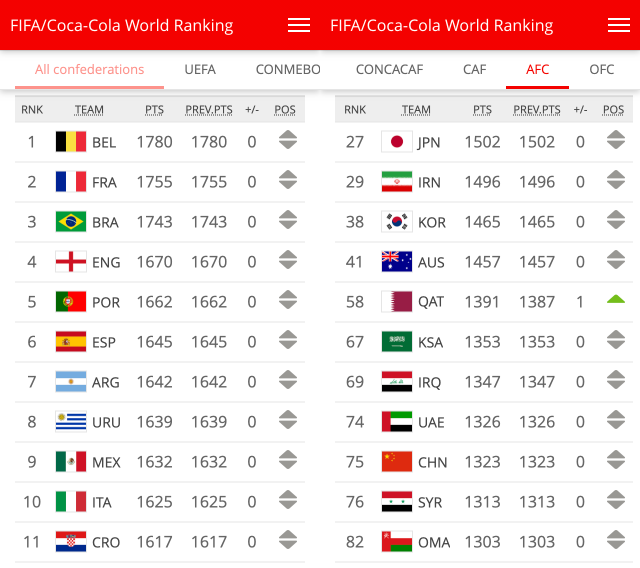
Task: Click Qatar's green up-arrow position indicator
Action: pos(615,299)
